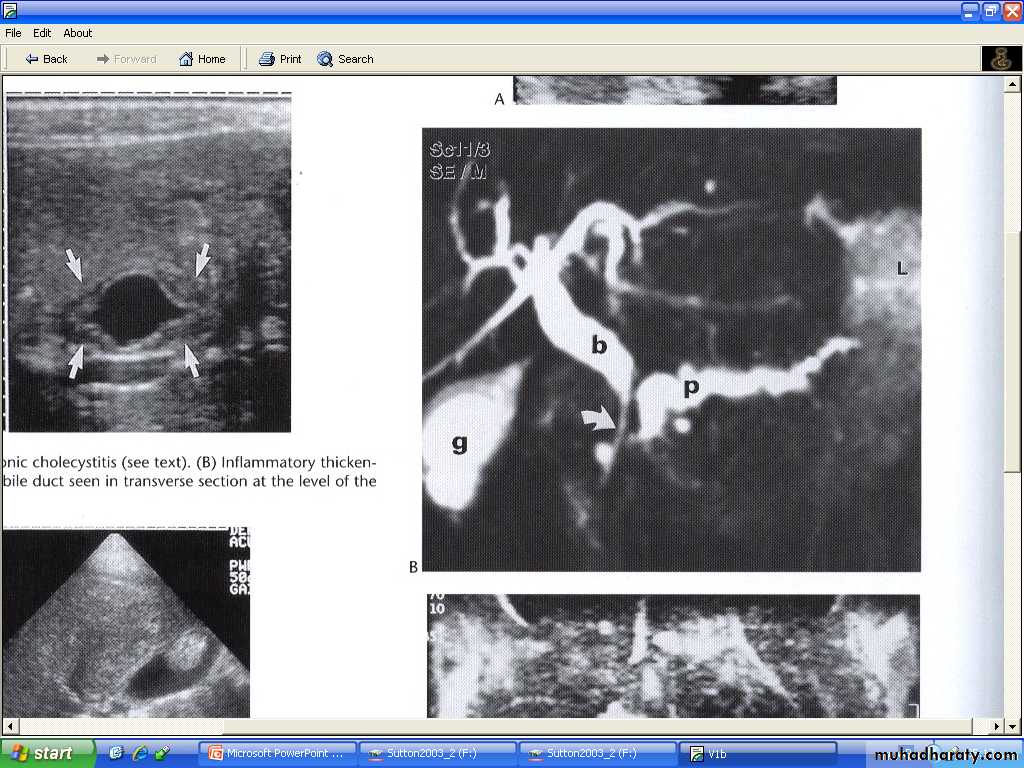Image resolution: width=1024 pixels, height=768 pixels.
Task: Click the gallbladder ultrasound image with four arrows
Action: (147, 262)
